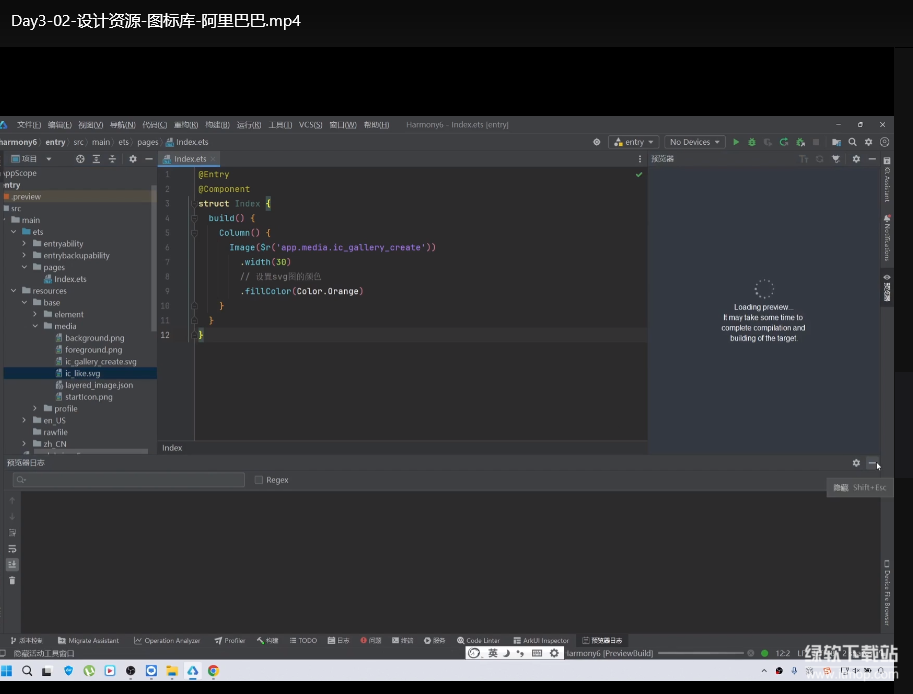This screenshot has width=913, height=694.
Task: Open IME settings gear in input toolbar
Action: [x=554, y=653]
